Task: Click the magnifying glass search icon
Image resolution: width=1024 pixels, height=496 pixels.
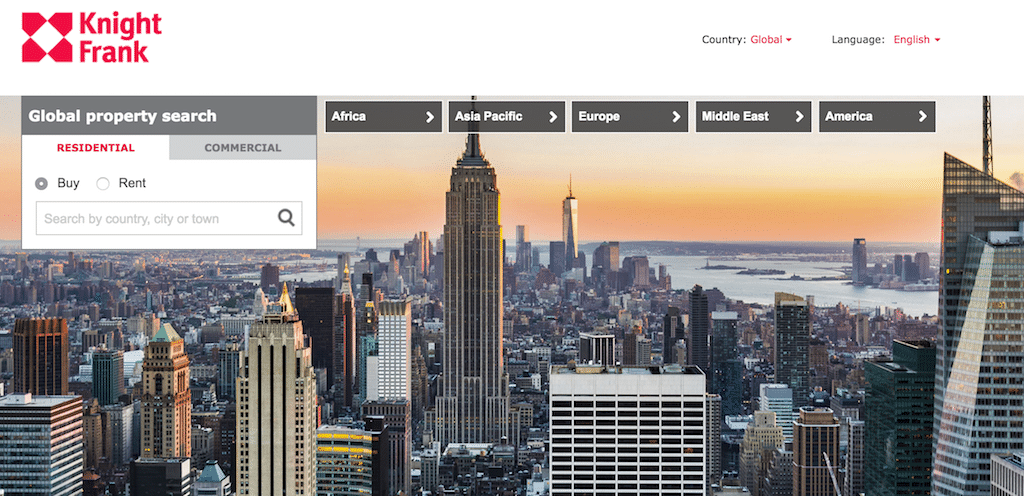Action: coord(286,218)
